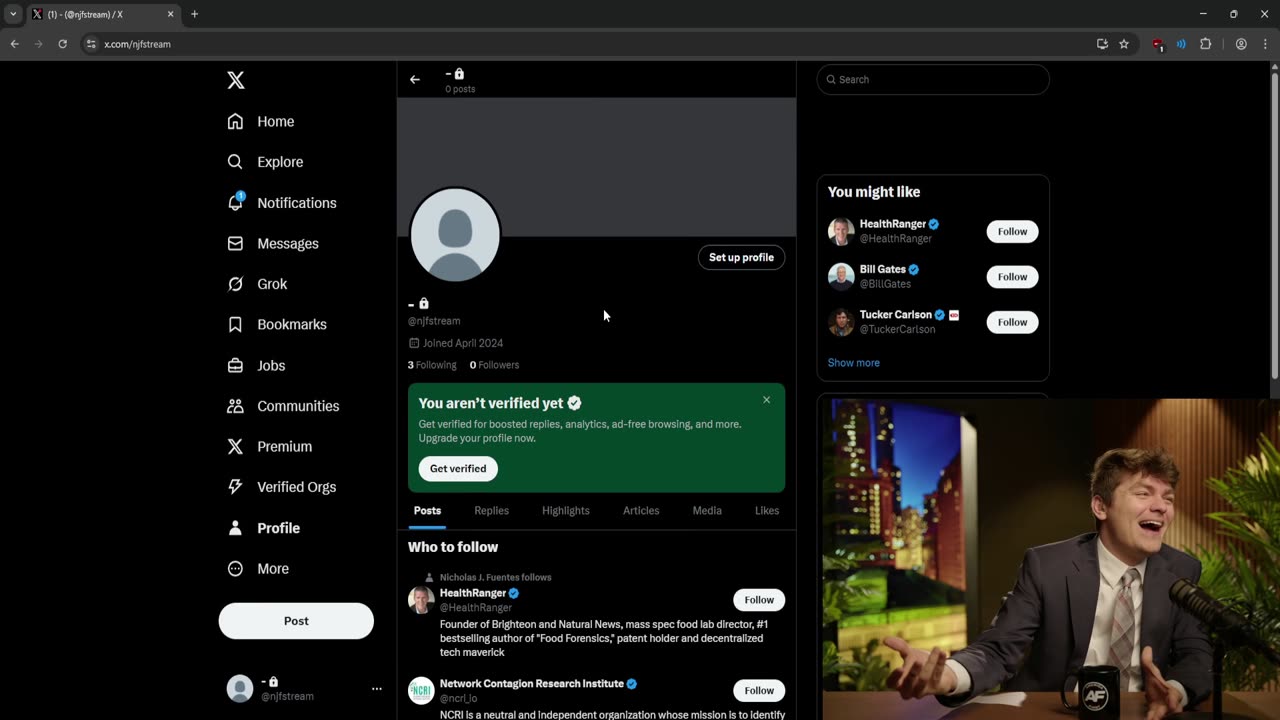This screenshot has width=1280, height=720.
Task: Click the address bar URL x.com/njfstream
Action: click(x=137, y=44)
